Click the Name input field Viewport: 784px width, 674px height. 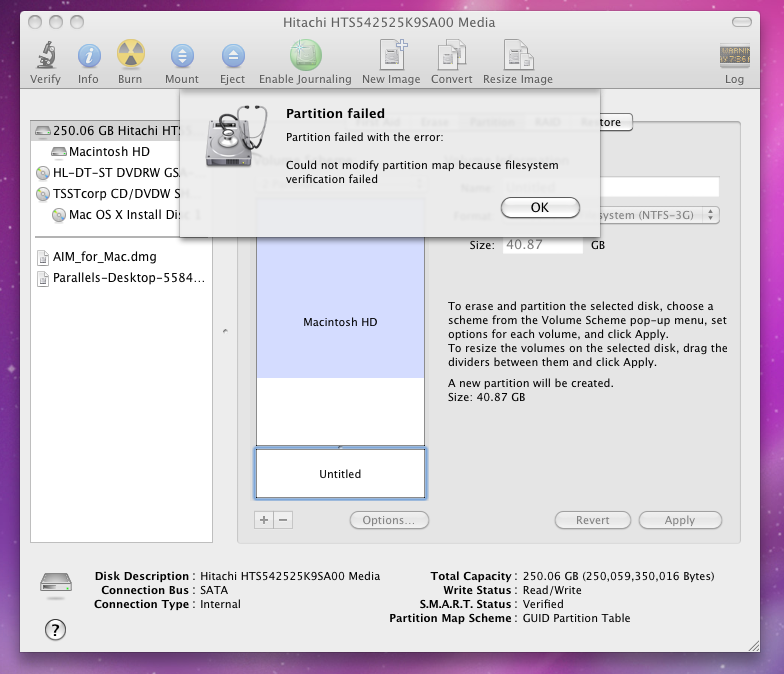[660, 187]
